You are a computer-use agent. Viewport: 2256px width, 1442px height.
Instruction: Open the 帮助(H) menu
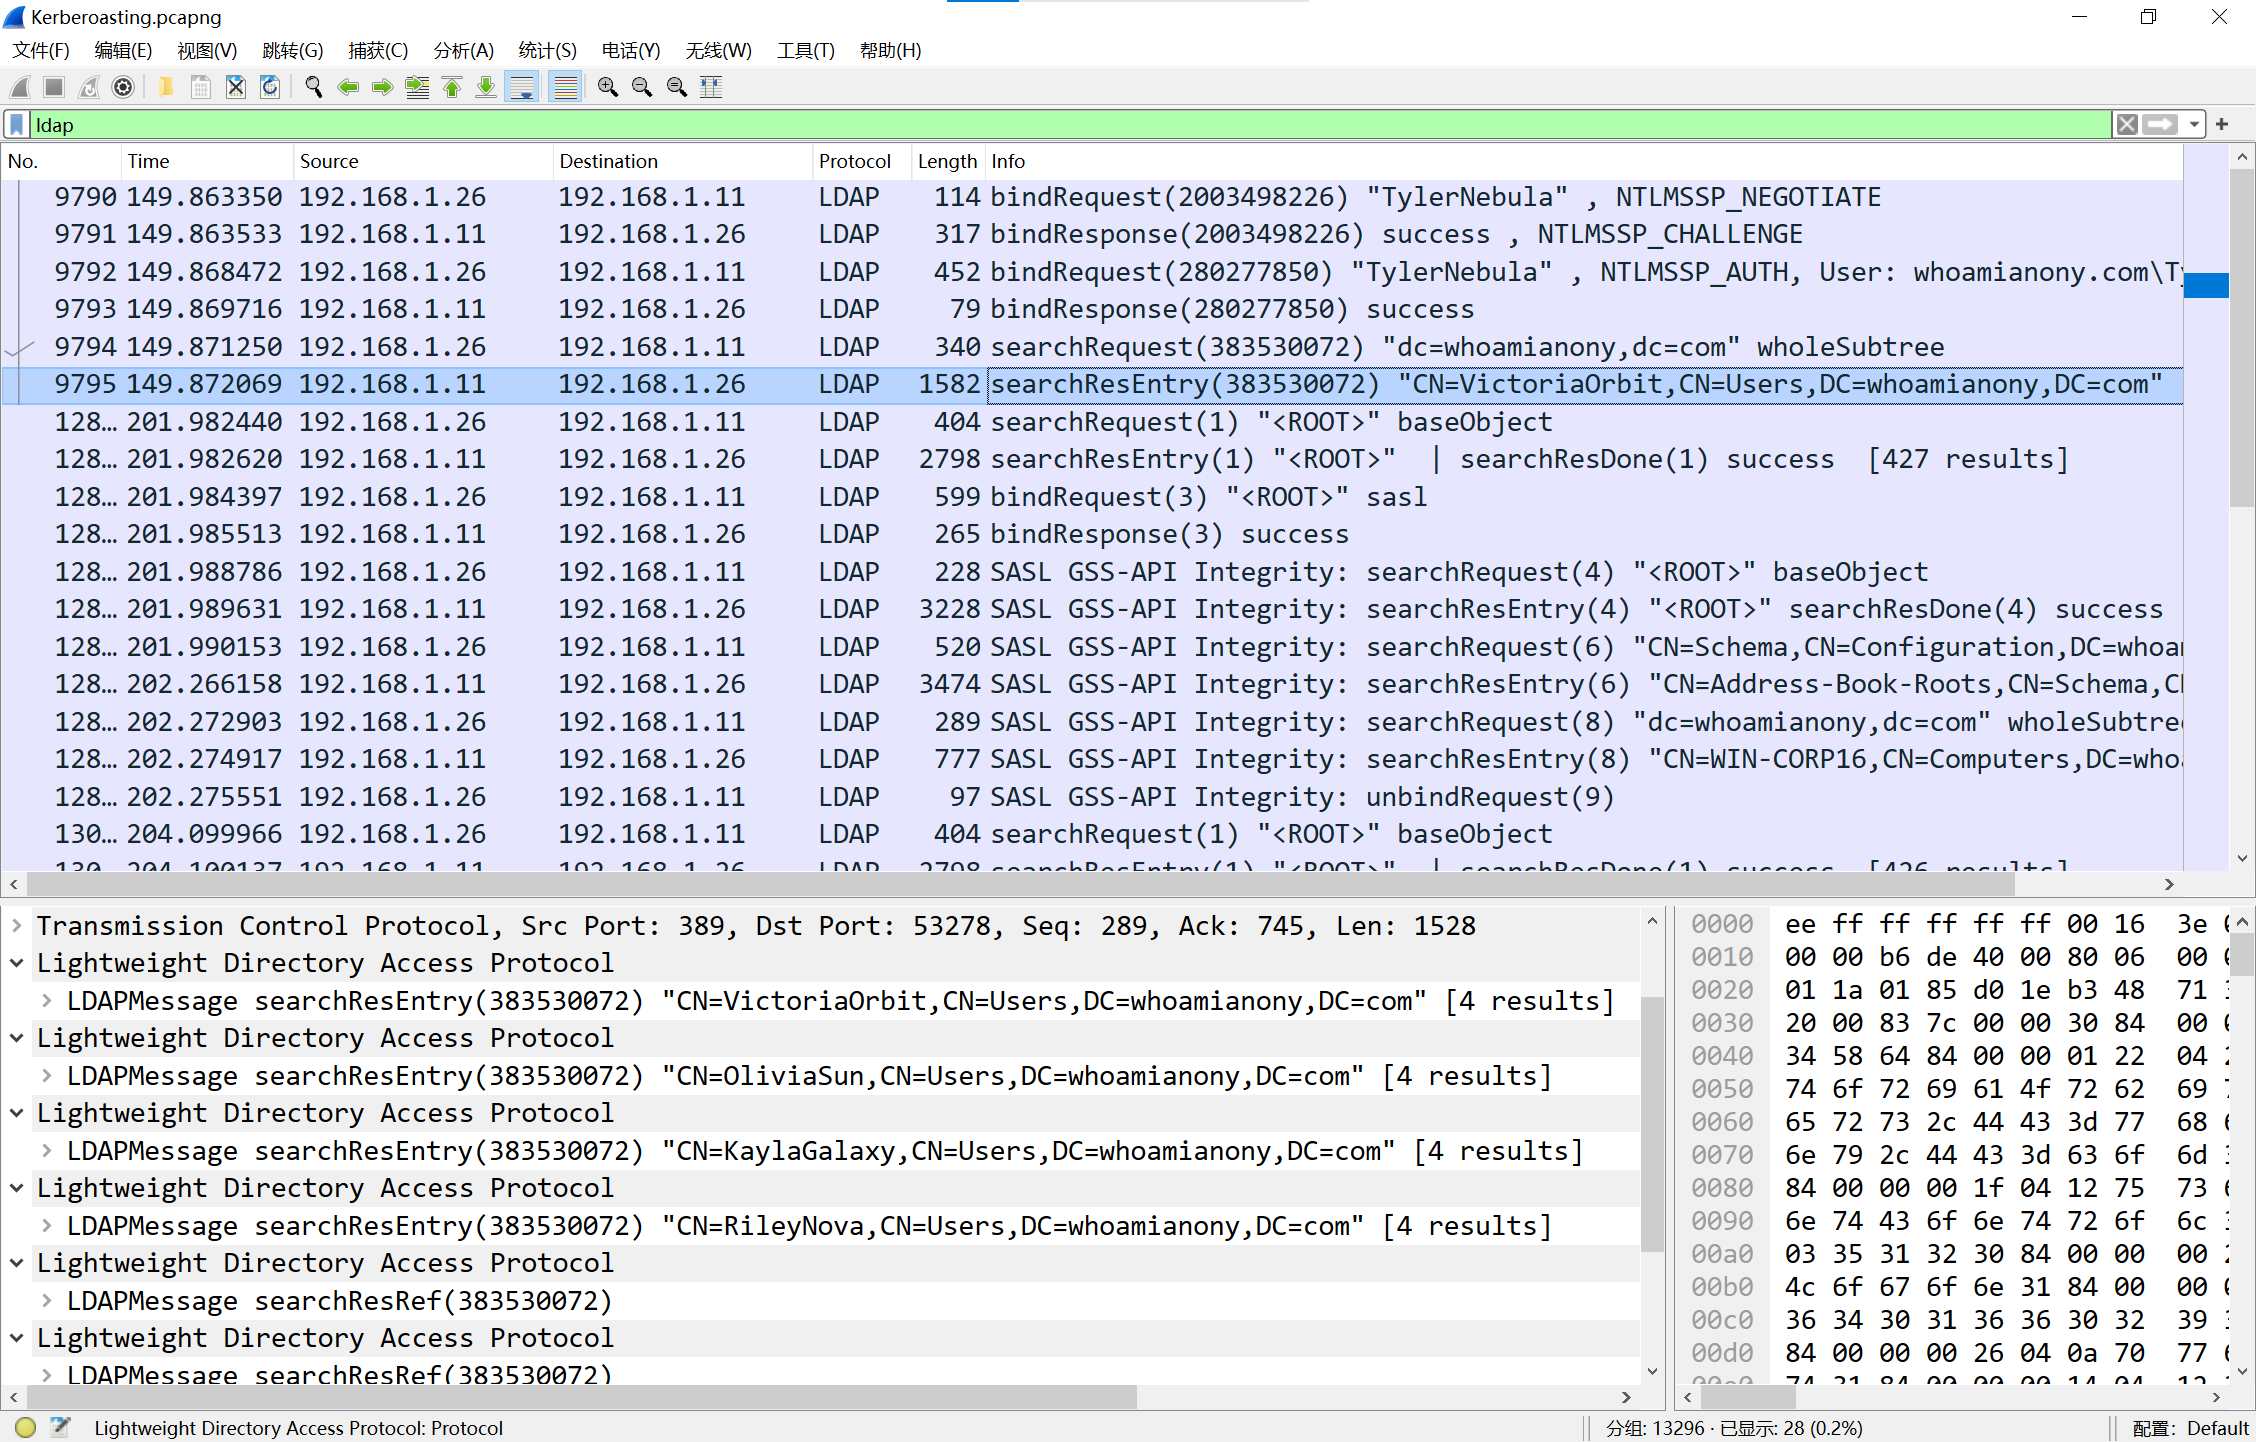(x=891, y=50)
